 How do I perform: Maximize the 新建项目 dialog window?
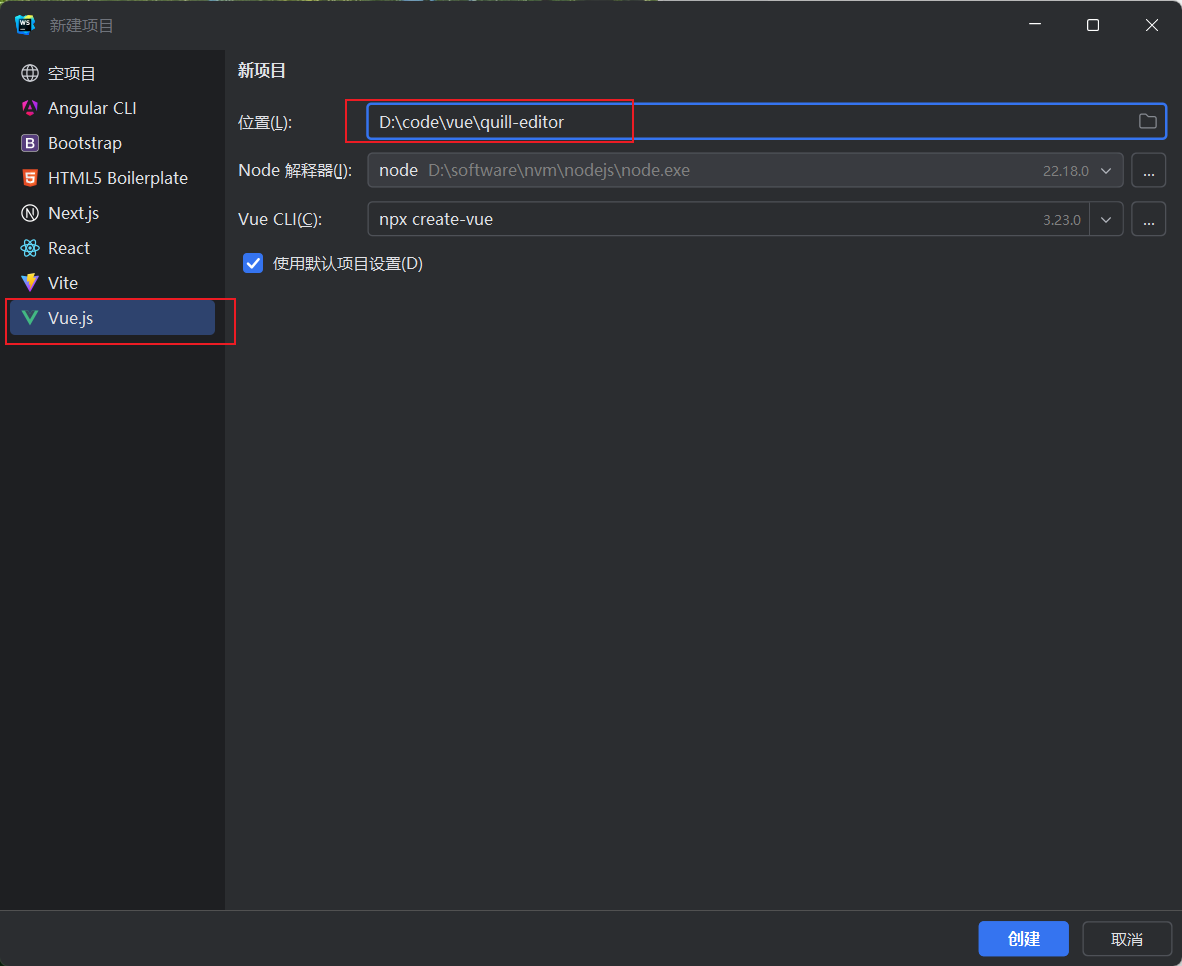(x=1092, y=25)
